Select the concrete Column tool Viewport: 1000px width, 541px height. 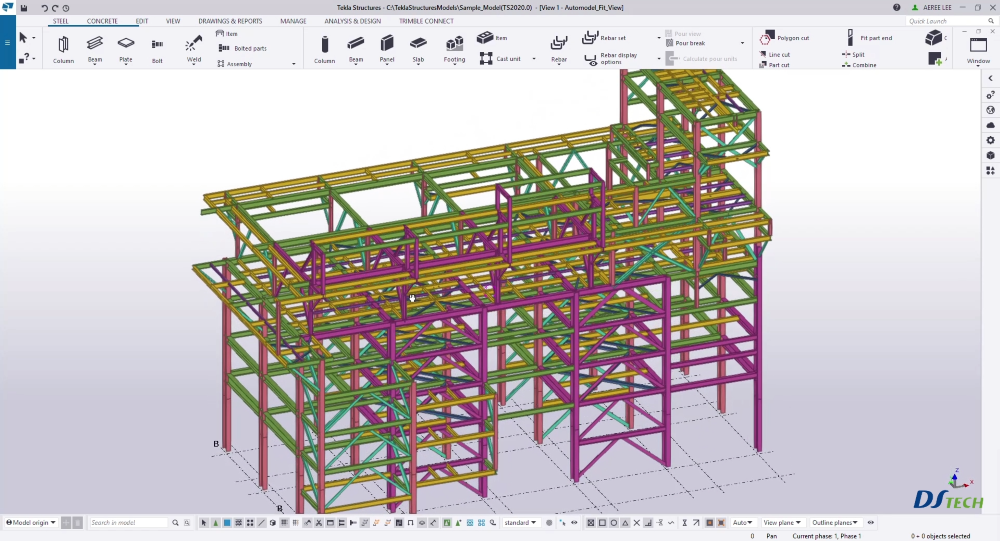324,49
